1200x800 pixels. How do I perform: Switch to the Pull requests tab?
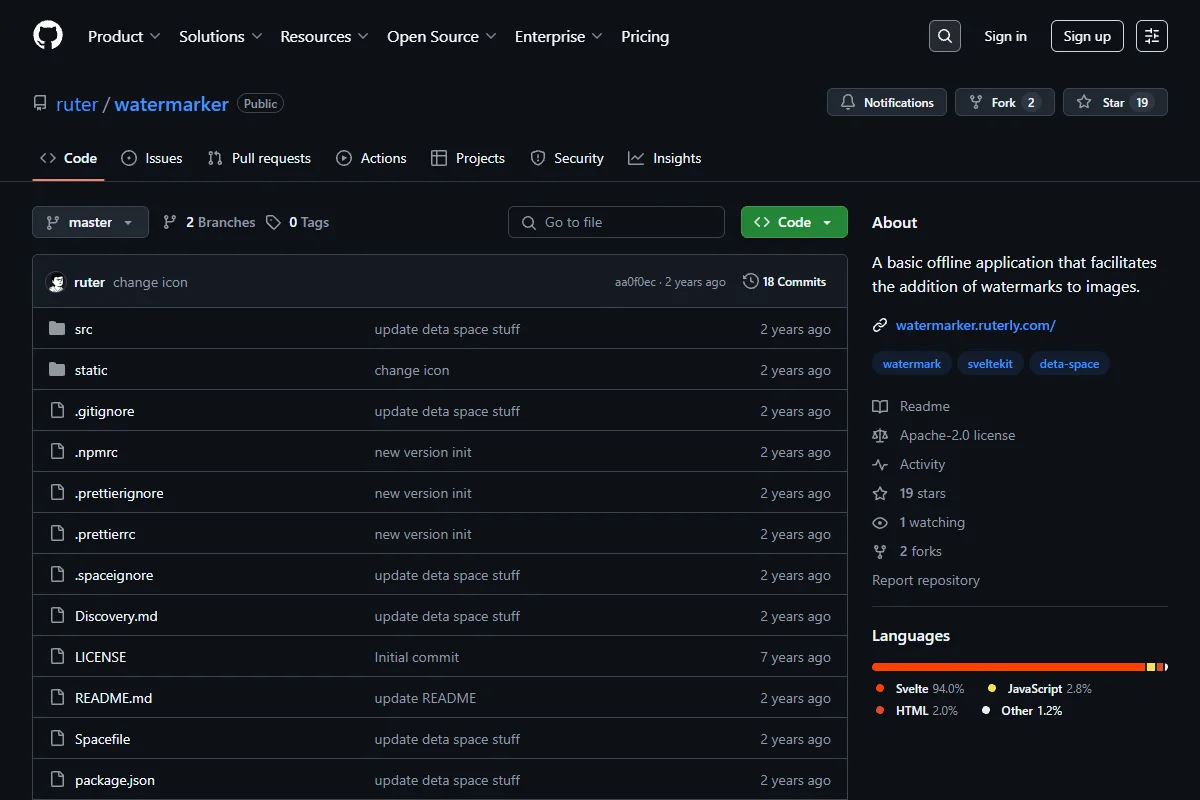259,158
